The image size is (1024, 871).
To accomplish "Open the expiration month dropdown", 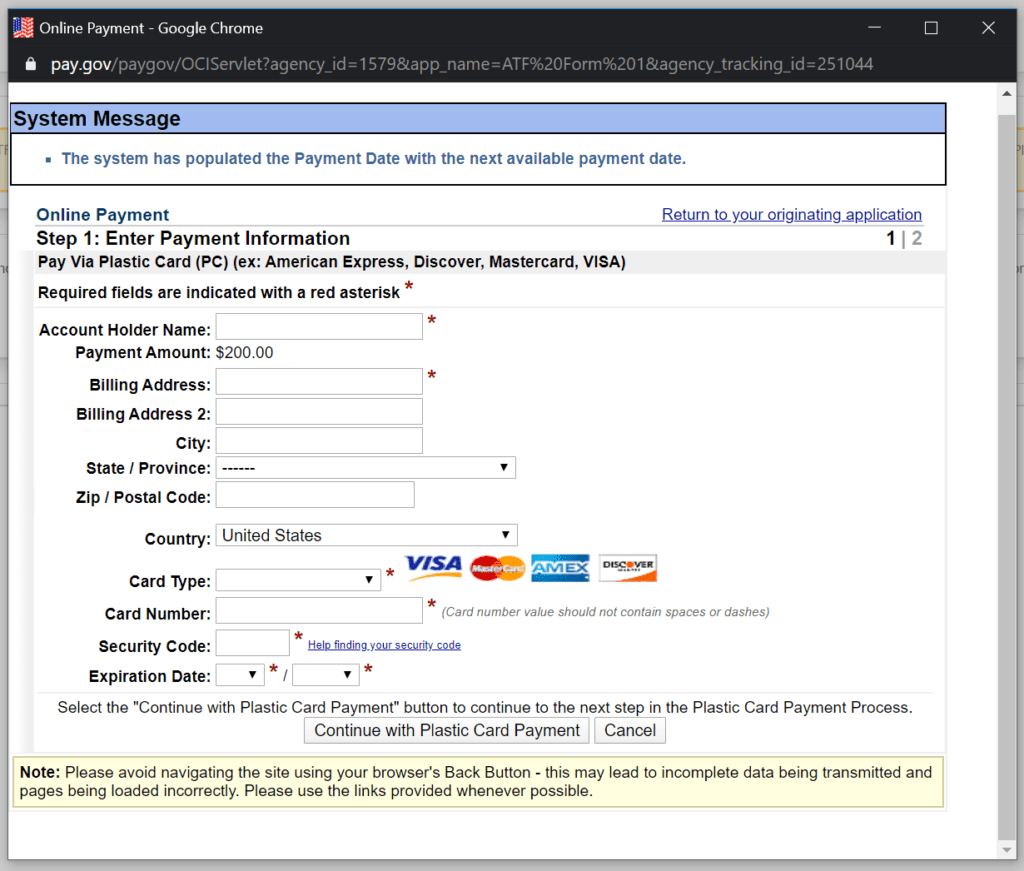I will pyautogui.click(x=240, y=674).
